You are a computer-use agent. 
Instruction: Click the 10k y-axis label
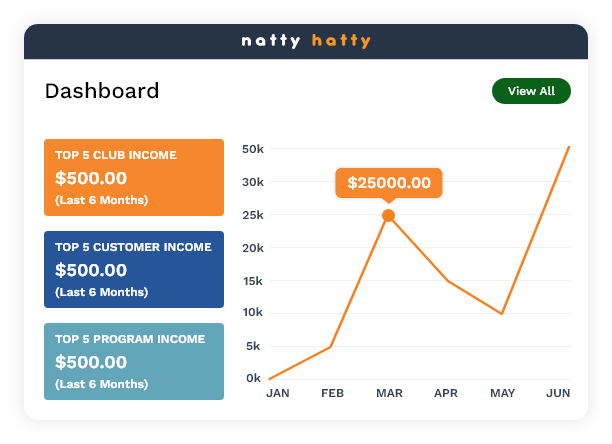click(x=252, y=313)
